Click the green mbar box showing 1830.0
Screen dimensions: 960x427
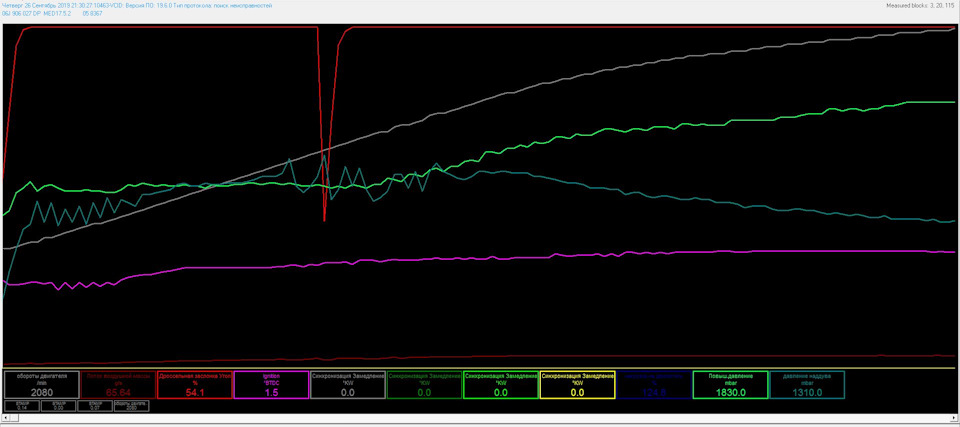730,385
